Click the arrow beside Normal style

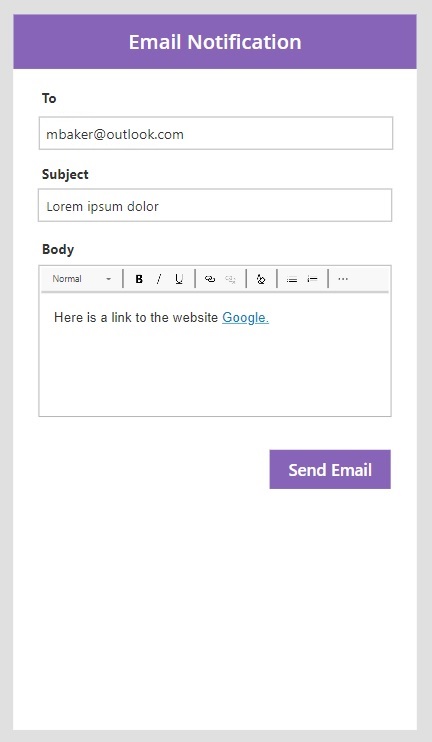(108, 279)
